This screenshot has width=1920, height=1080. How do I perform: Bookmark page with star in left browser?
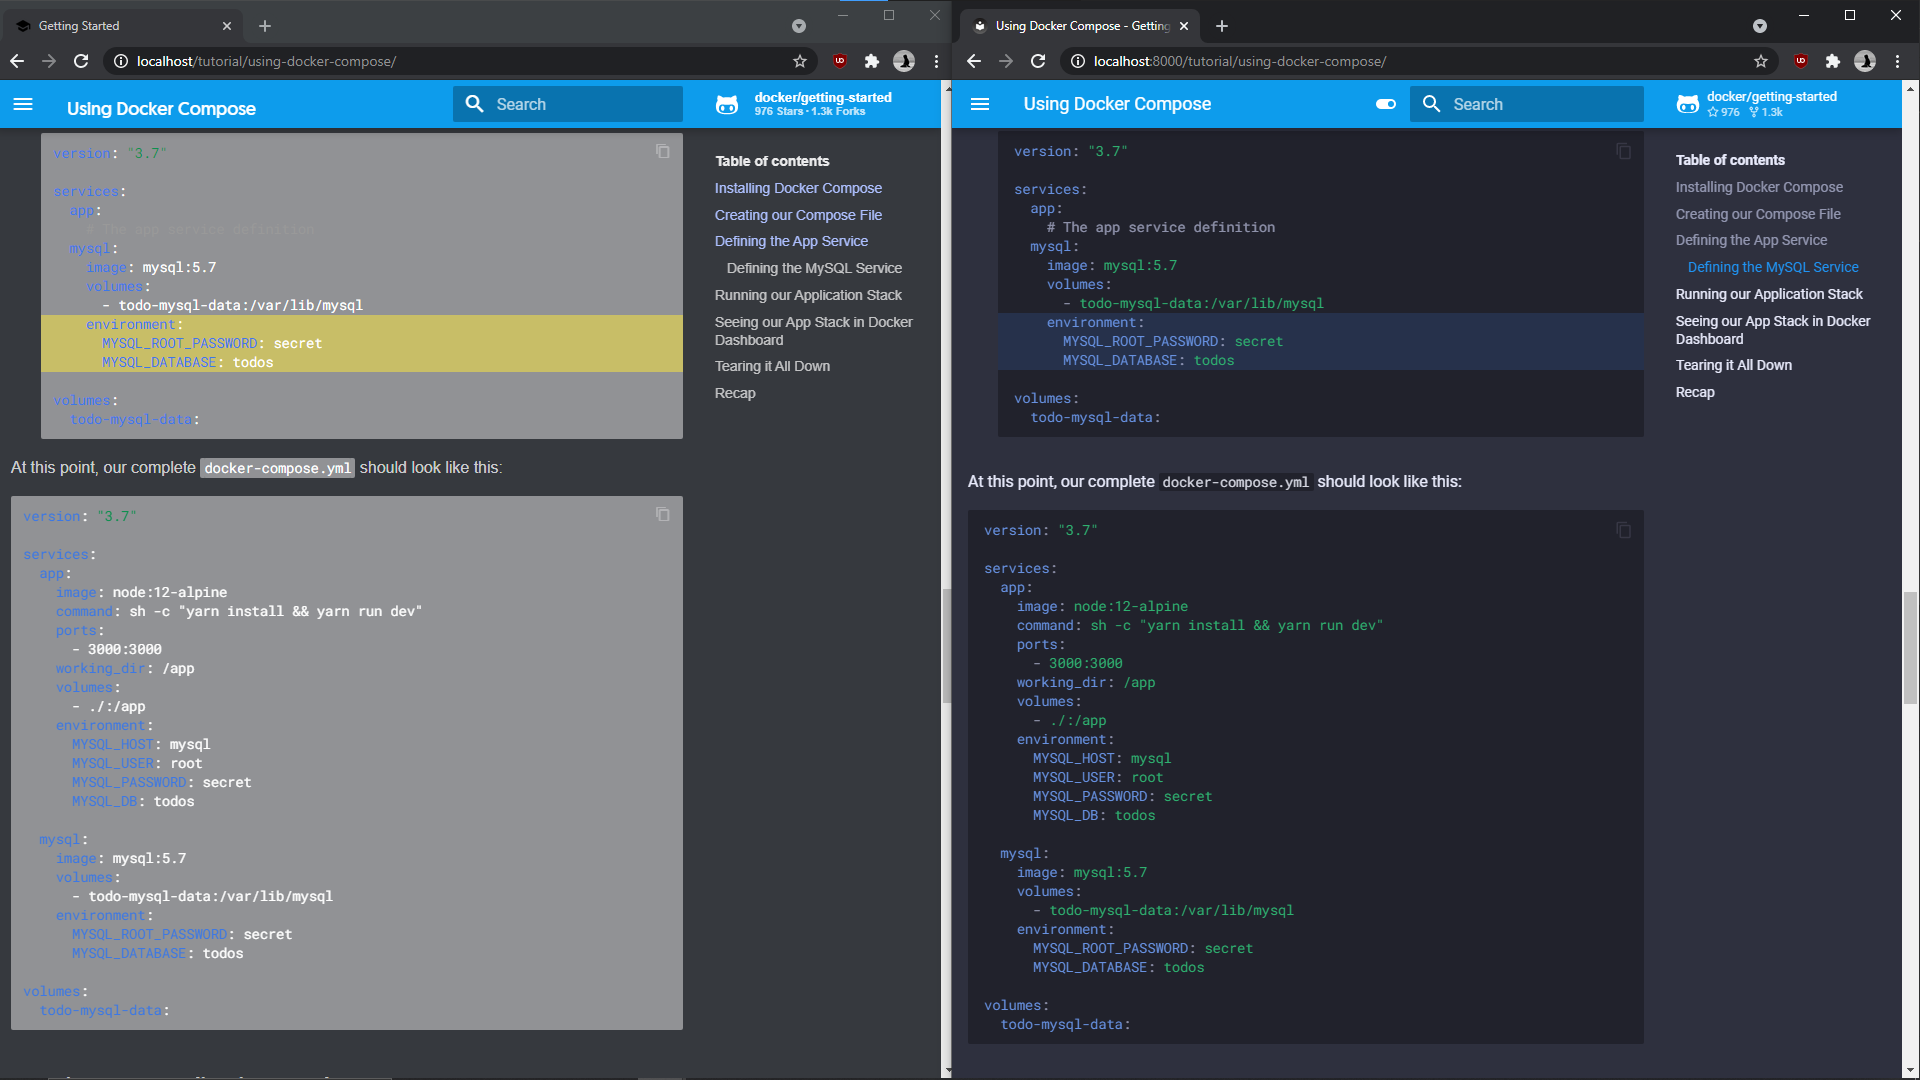[800, 61]
